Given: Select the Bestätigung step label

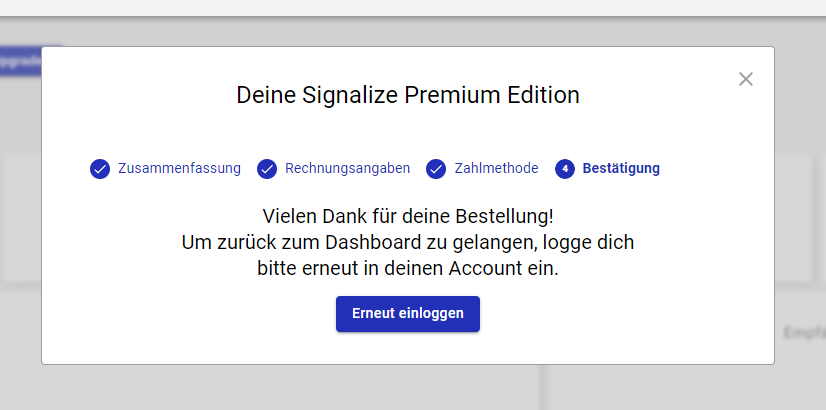Looking at the screenshot, I should (621, 168).
